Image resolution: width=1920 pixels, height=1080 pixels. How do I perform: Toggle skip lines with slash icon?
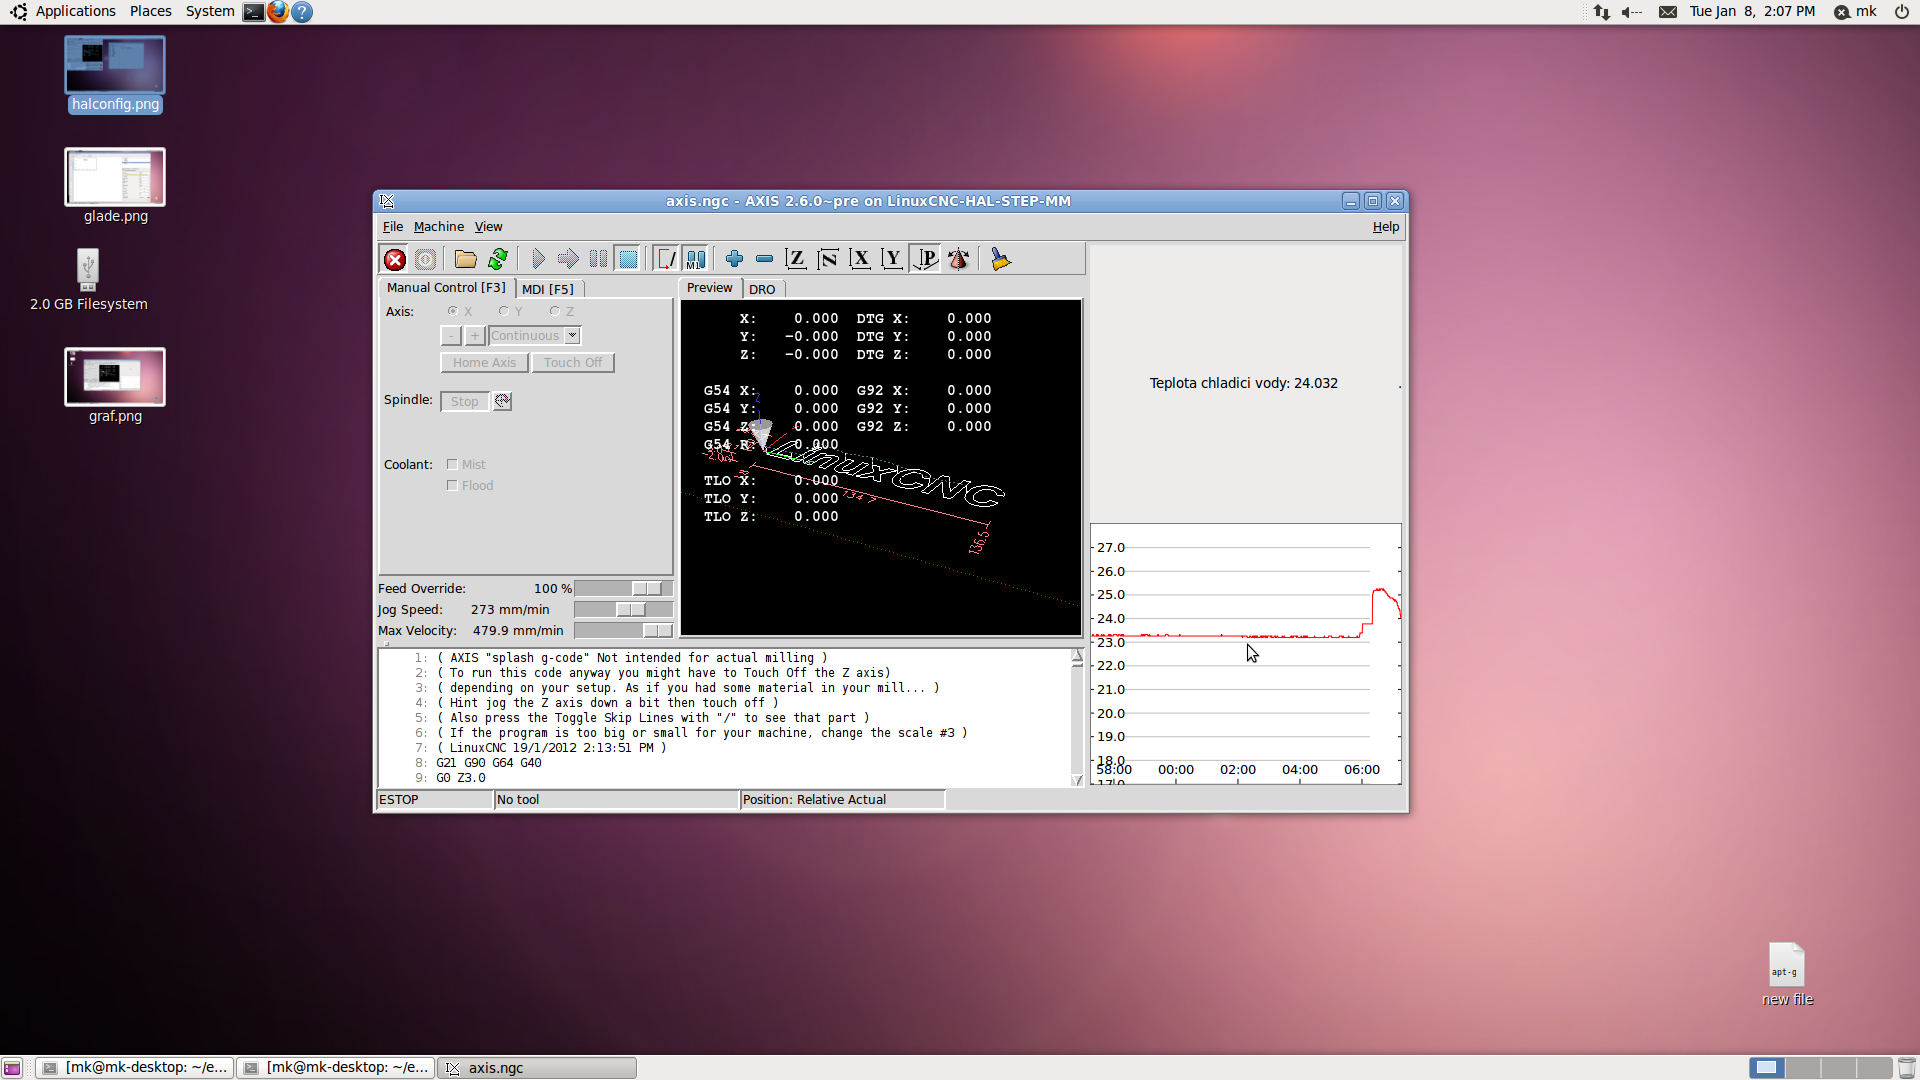[665, 260]
